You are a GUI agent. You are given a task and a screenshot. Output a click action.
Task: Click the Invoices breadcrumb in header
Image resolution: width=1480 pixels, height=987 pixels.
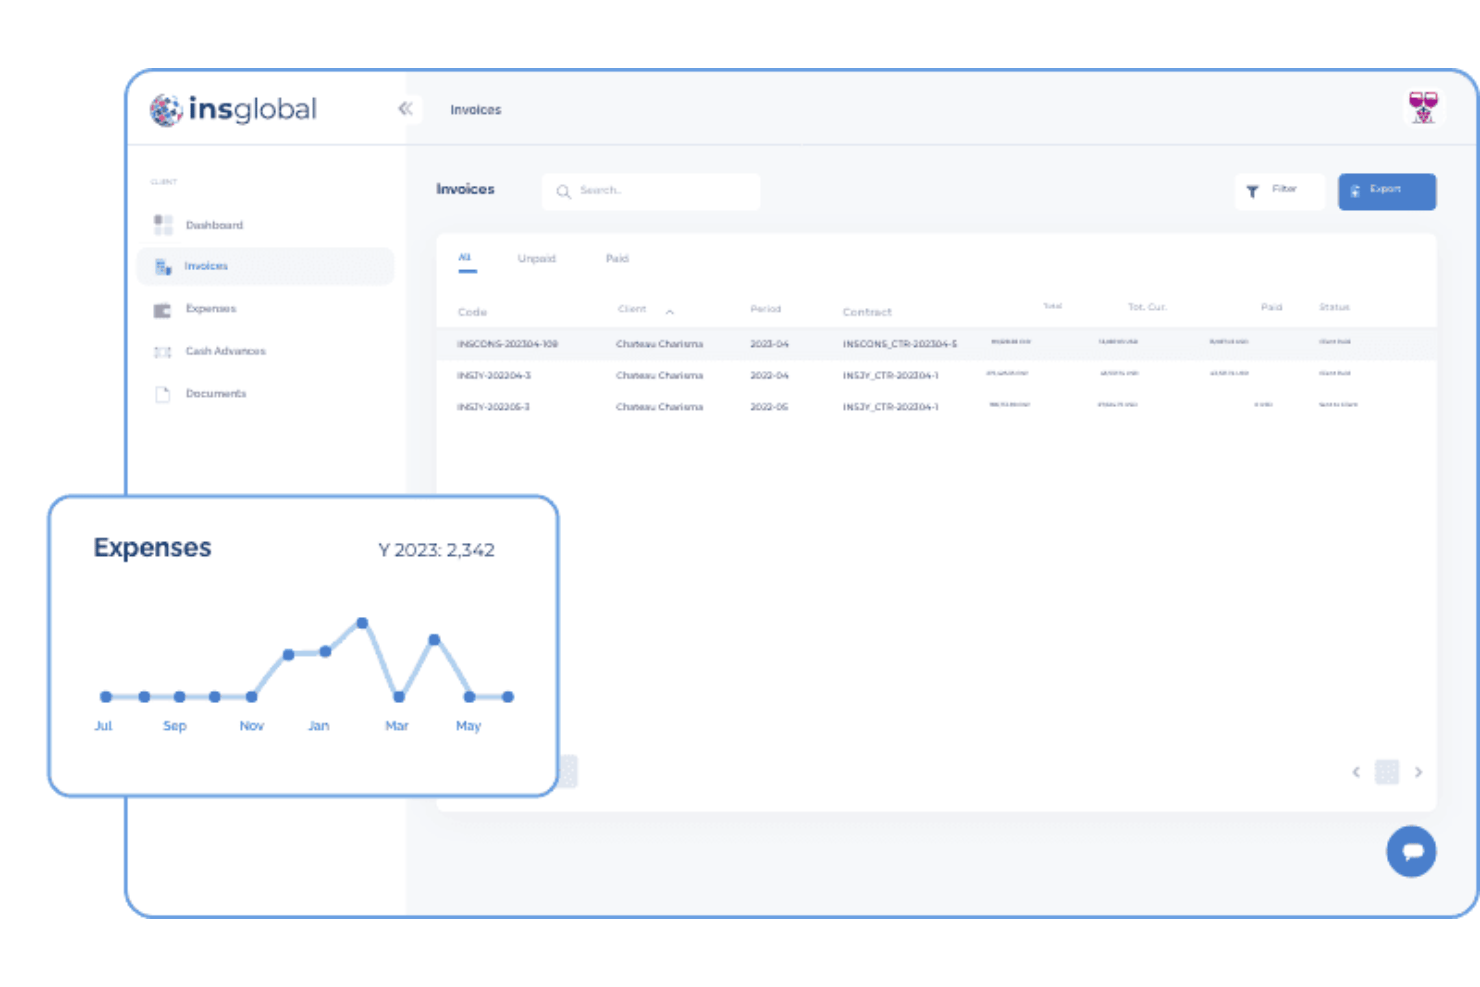pos(476,110)
